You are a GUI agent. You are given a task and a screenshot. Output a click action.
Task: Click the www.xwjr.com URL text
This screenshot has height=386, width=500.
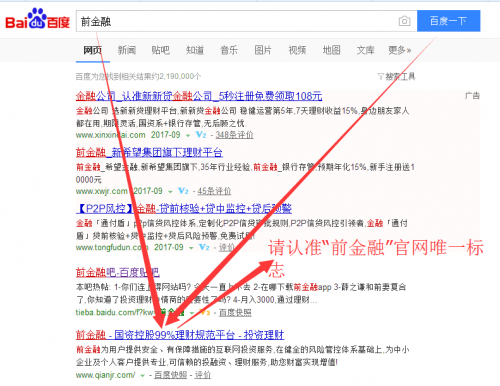[102, 191]
